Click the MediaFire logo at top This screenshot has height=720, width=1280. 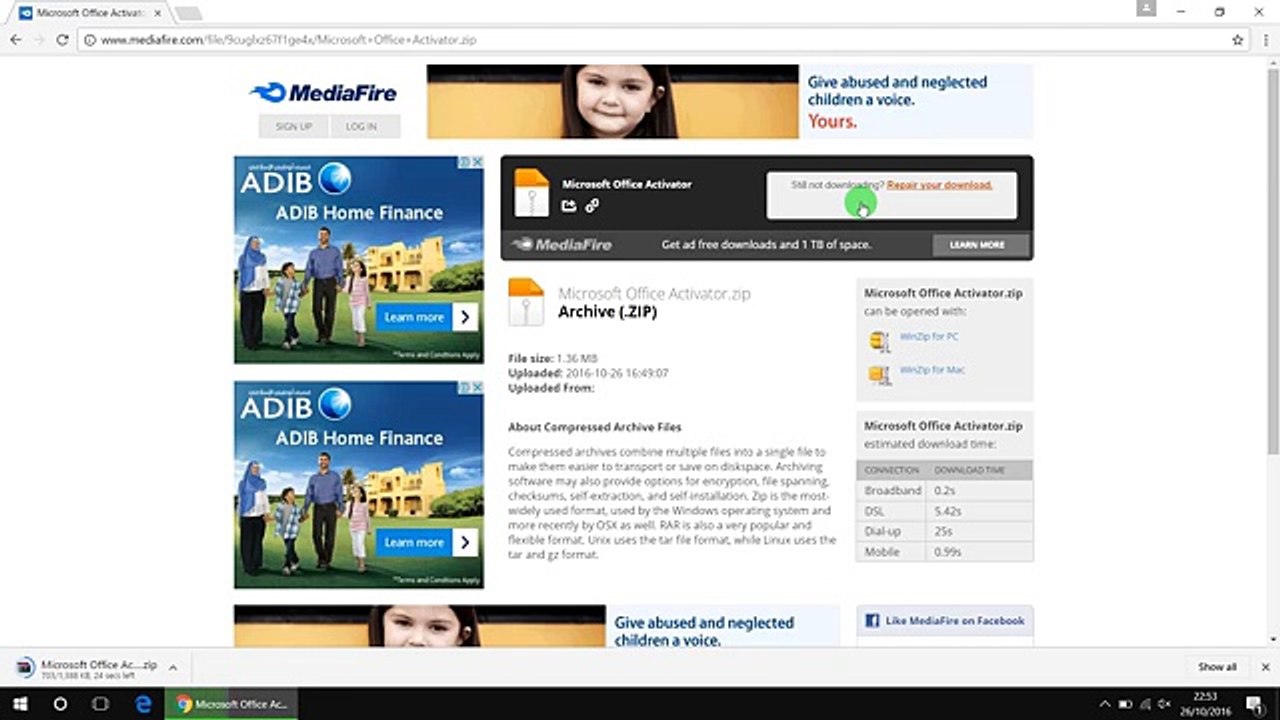tap(323, 93)
